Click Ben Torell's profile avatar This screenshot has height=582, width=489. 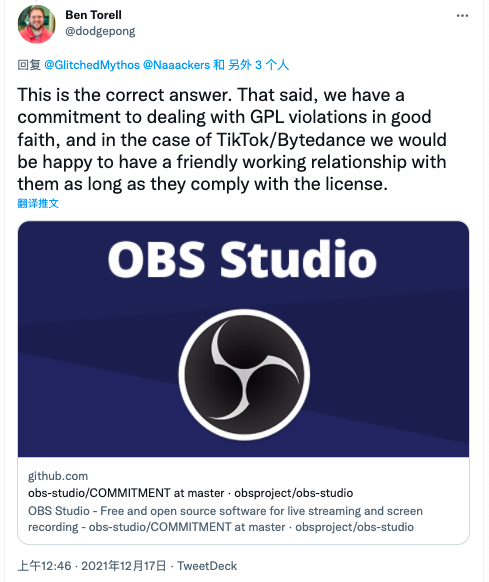pos(36,24)
